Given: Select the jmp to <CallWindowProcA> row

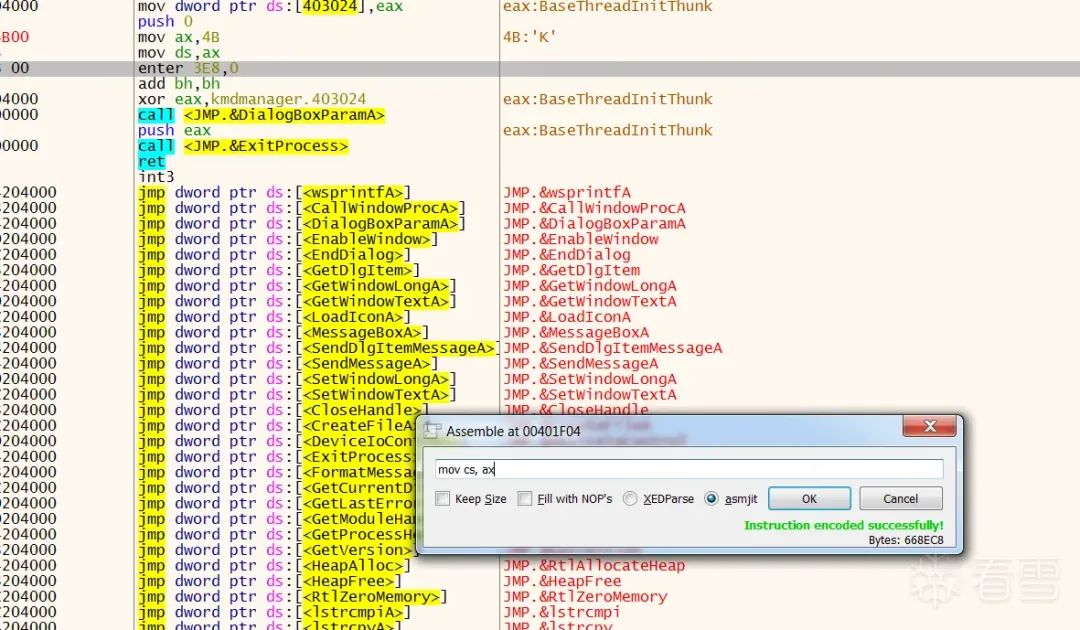Looking at the screenshot, I should pos(302,208).
